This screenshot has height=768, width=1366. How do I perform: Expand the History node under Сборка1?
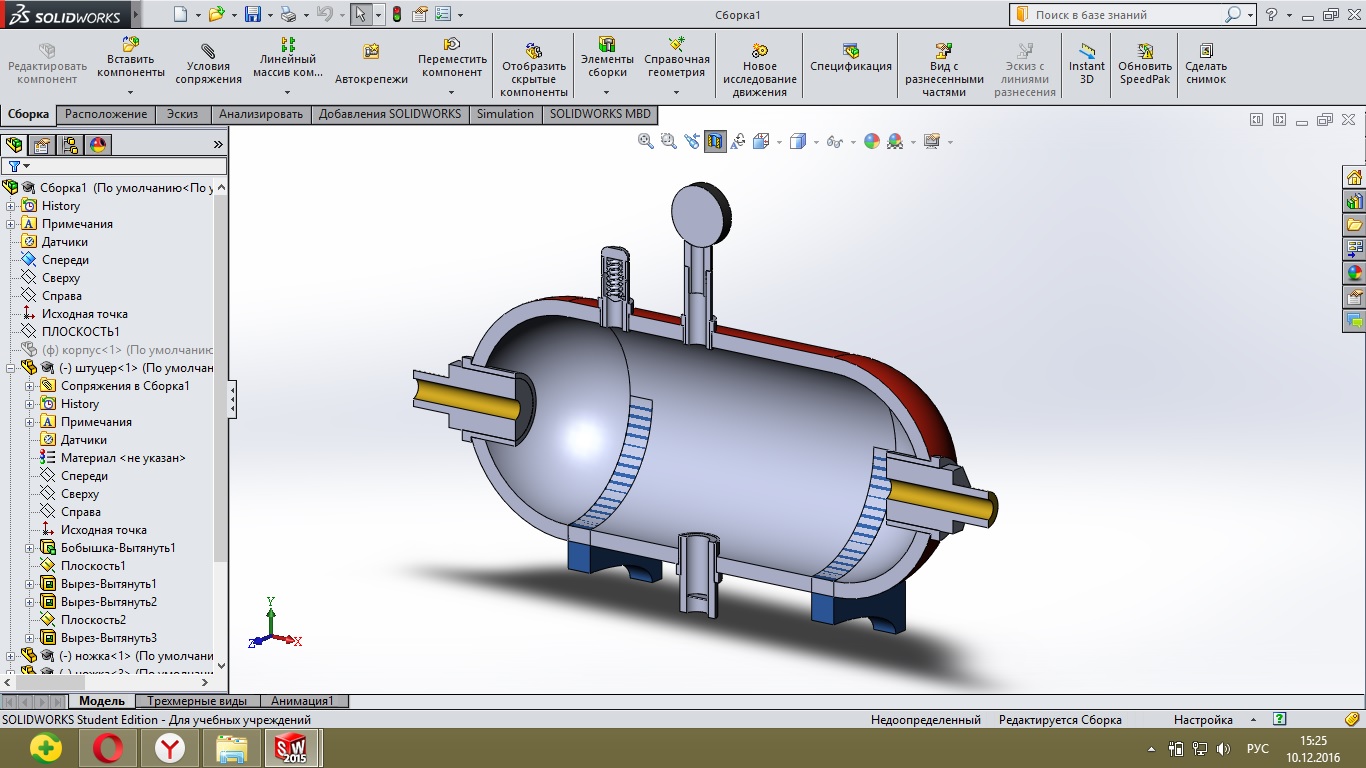pos(12,206)
